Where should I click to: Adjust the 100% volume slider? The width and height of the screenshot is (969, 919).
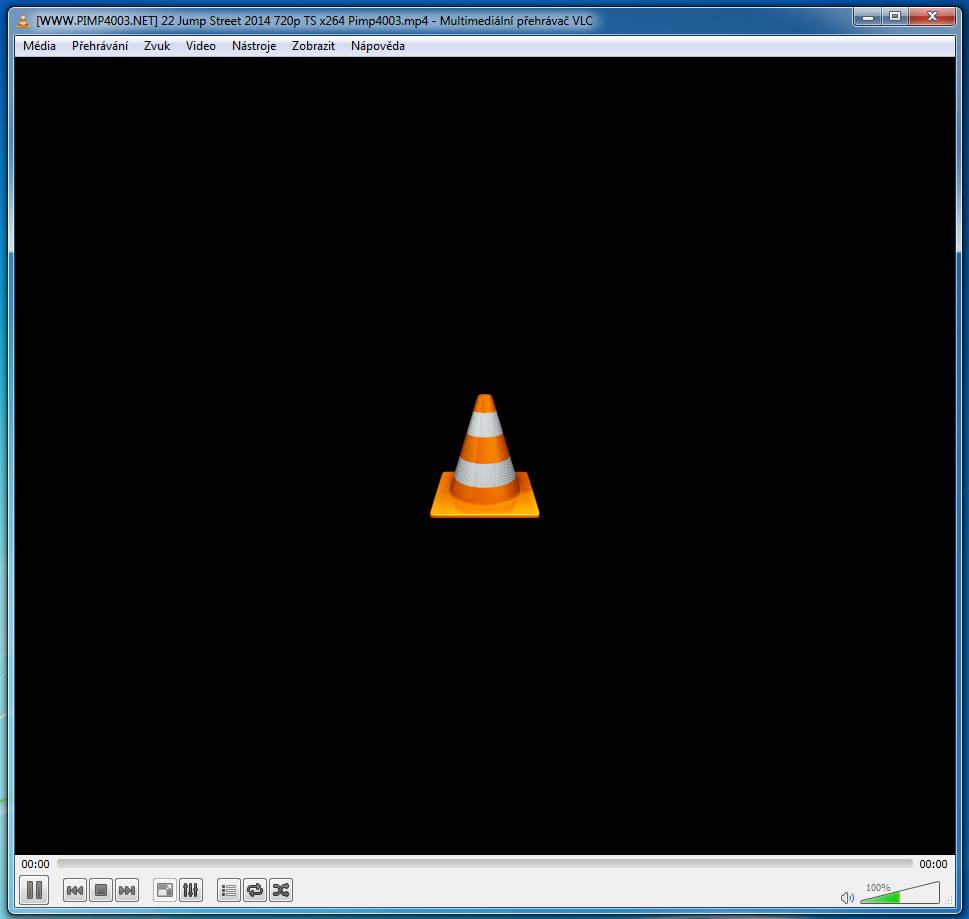pyautogui.click(x=900, y=893)
